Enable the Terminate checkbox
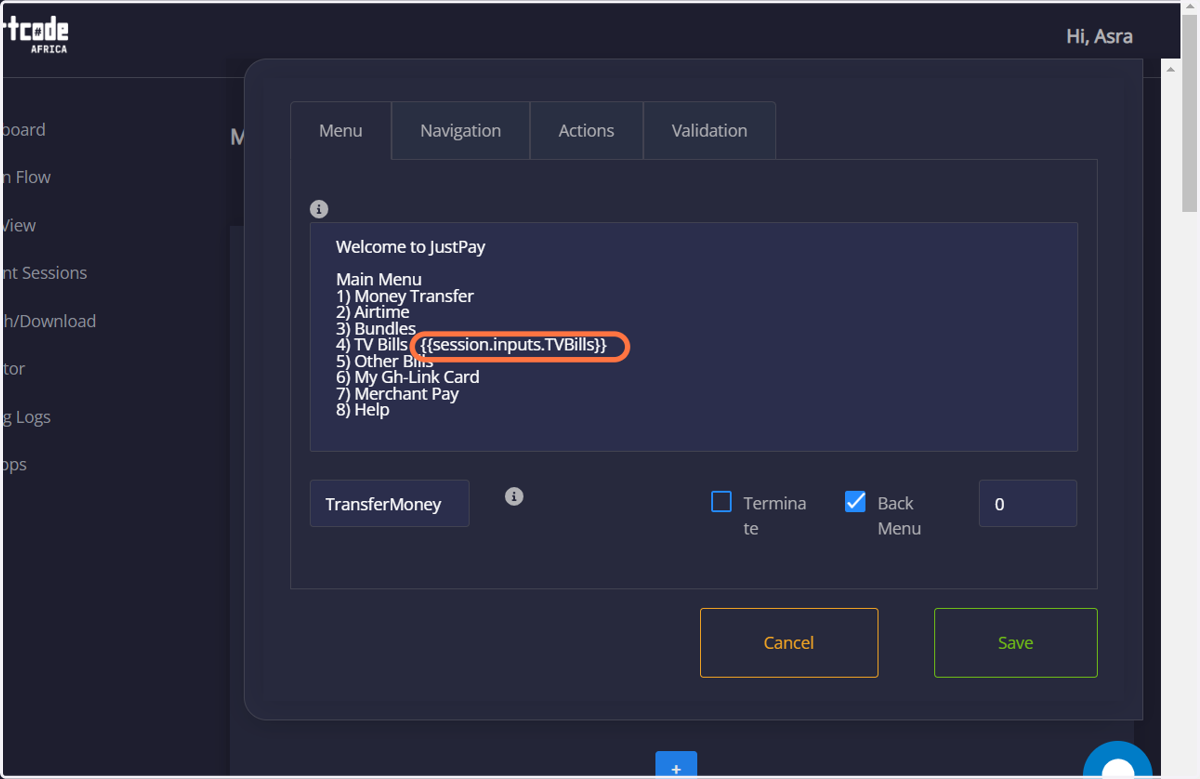 point(721,502)
